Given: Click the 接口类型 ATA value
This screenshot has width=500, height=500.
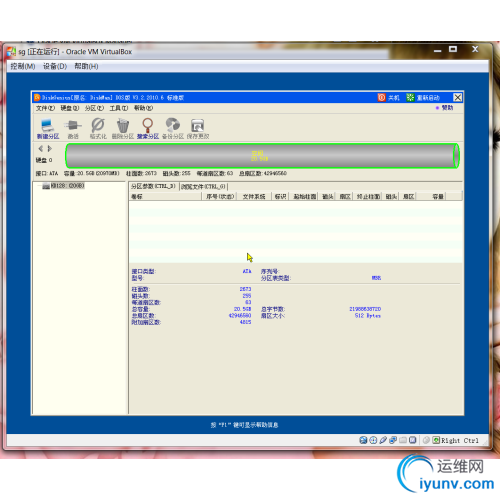Looking at the screenshot, I should [x=247, y=271].
